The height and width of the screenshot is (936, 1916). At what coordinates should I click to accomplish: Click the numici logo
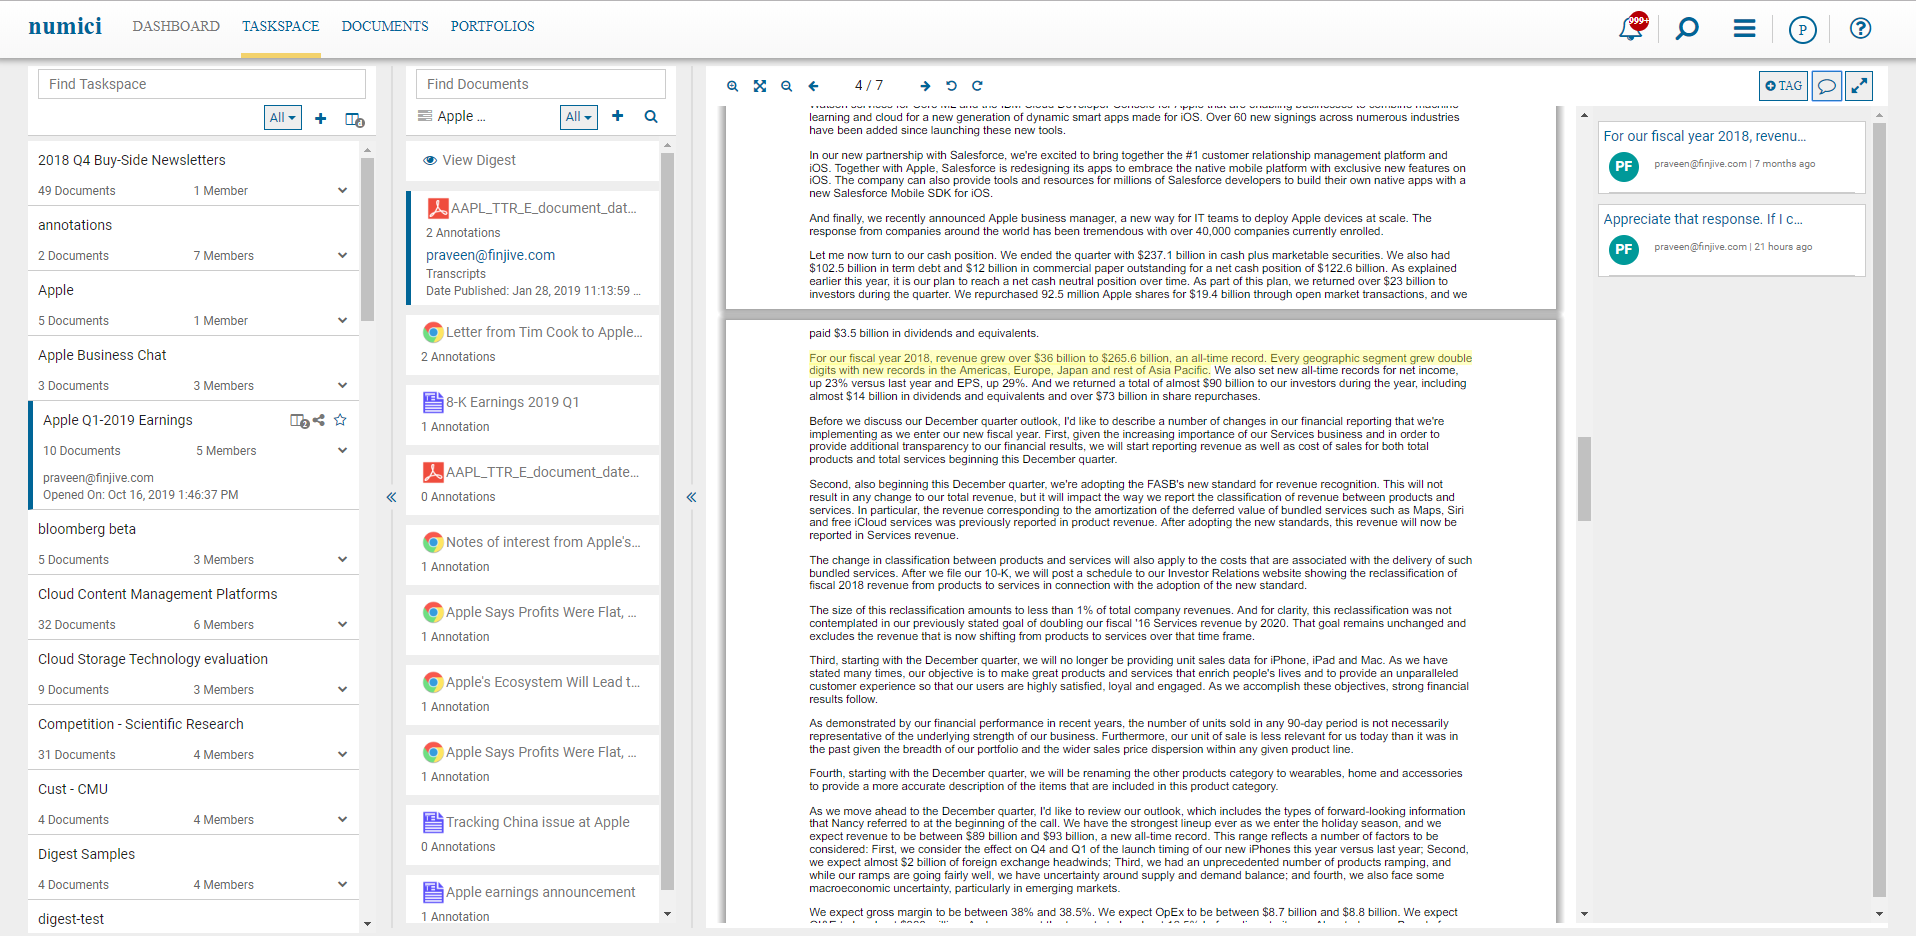point(65,26)
